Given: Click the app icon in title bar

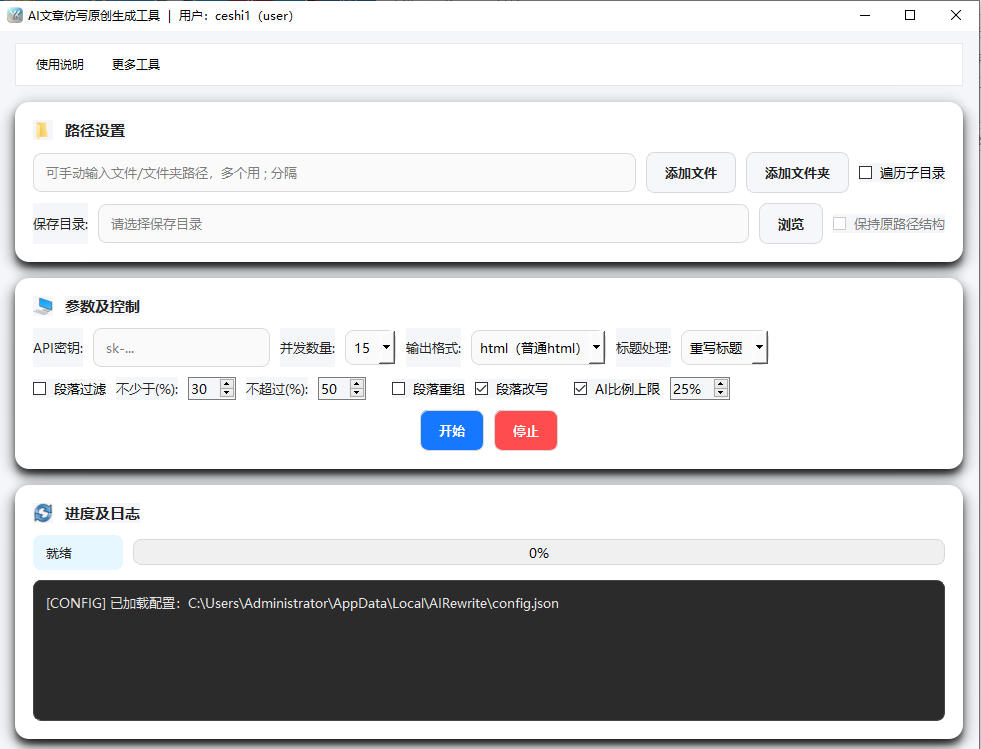Looking at the screenshot, I should coord(14,15).
